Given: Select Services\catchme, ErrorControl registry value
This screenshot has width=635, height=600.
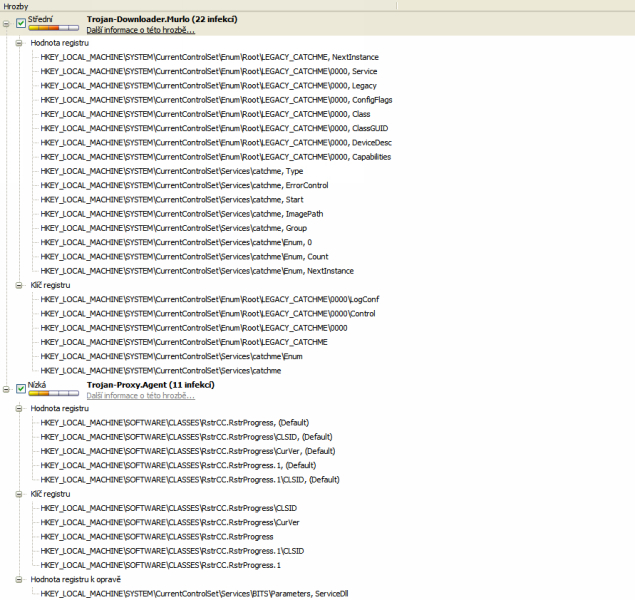Looking at the screenshot, I should (184, 185).
